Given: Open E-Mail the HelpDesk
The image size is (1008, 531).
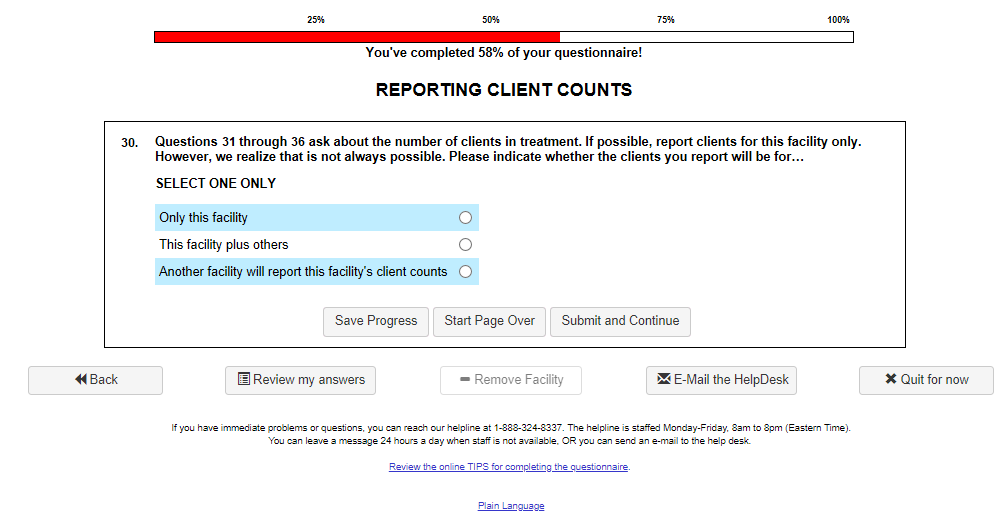Looking at the screenshot, I should pos(721,381).
